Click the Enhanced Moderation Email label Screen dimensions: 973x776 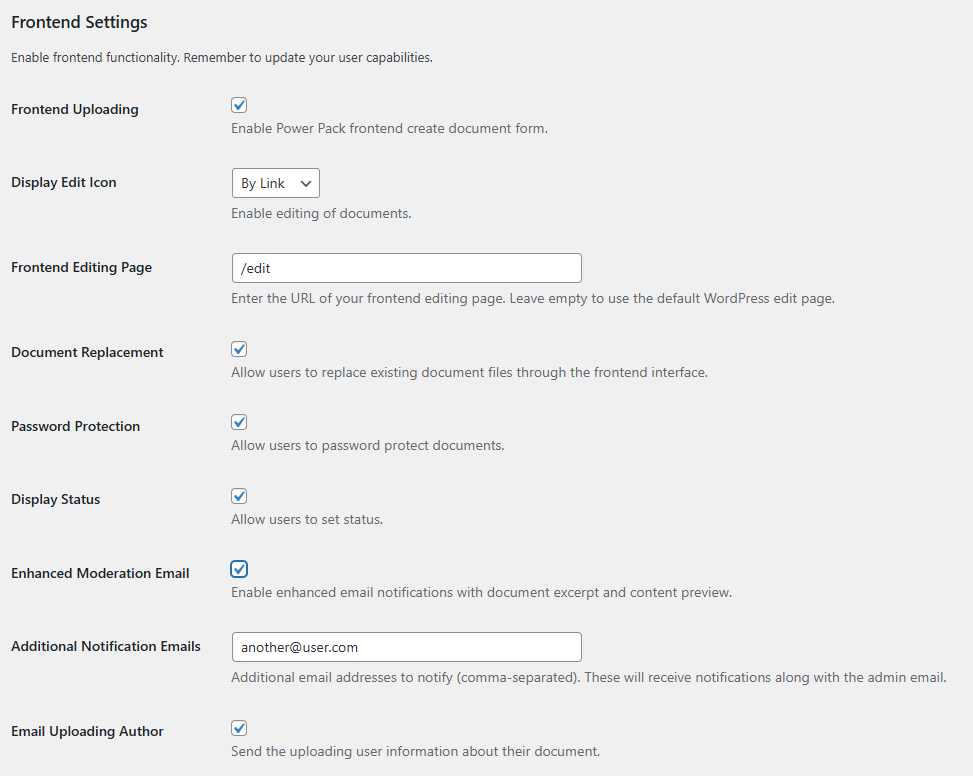(101, 573)
